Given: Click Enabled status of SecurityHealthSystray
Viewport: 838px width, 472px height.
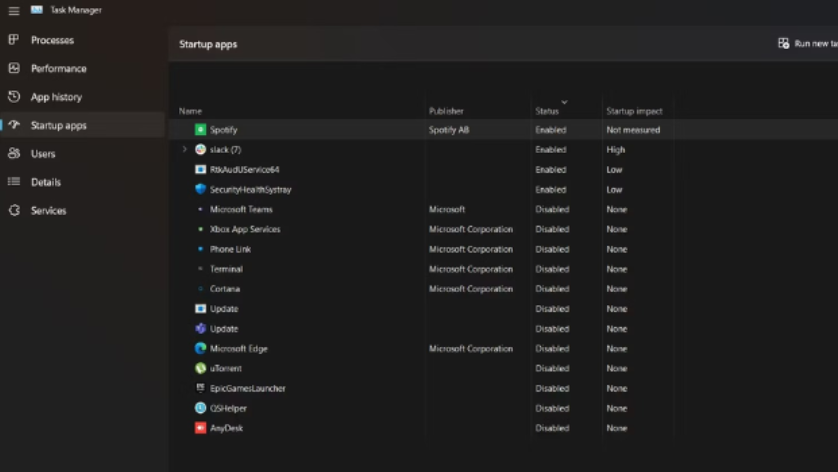Looking at the screenshot, I should point(550,189).
